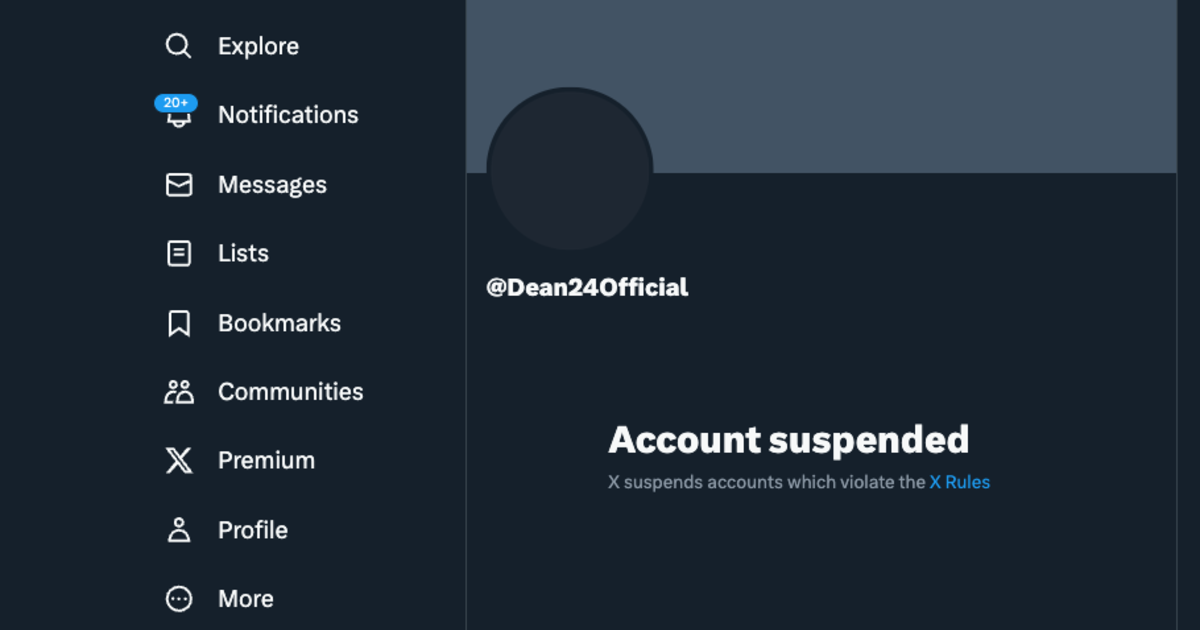Open the Premium subscription page

pyautogui.click(x=265, y=460)
